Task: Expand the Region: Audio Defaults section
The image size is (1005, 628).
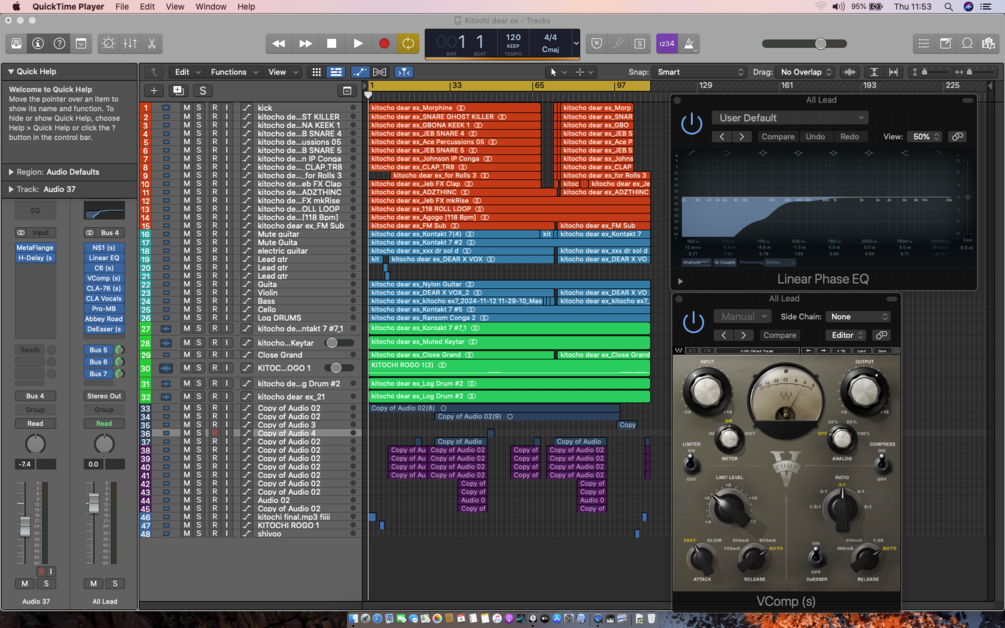Action: coord(11,172)
